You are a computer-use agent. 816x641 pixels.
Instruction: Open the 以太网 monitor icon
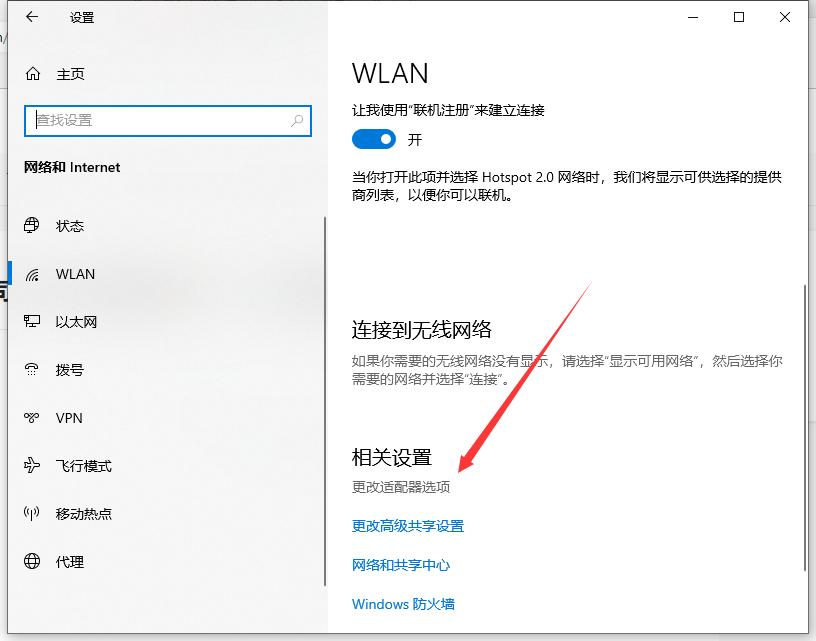[32, 322]
